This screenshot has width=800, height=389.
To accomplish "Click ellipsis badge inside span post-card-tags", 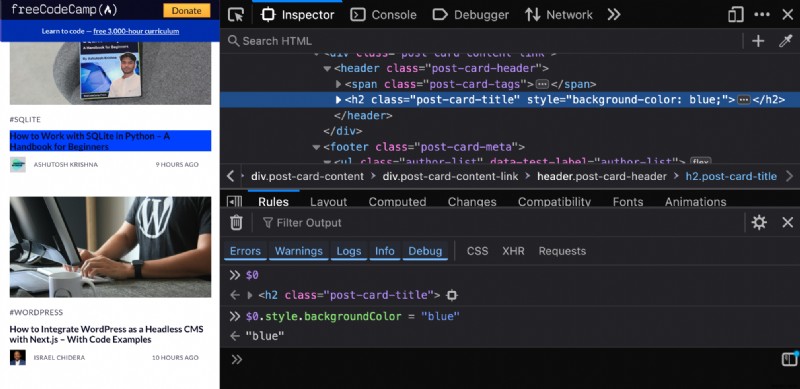I will tap(542, 84).
